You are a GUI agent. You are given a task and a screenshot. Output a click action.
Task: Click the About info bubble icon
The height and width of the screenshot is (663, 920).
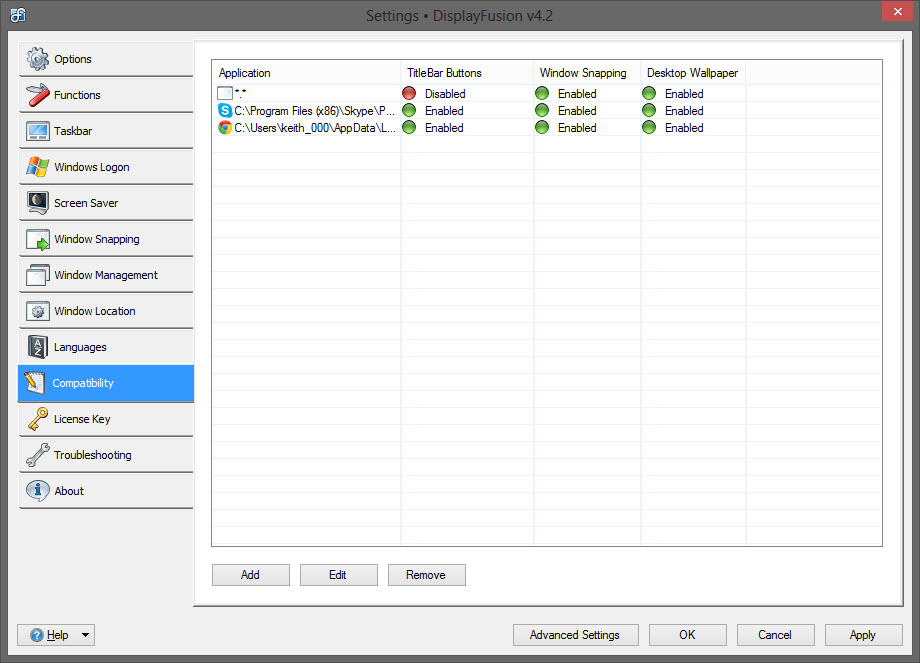(x=38, y=491)
